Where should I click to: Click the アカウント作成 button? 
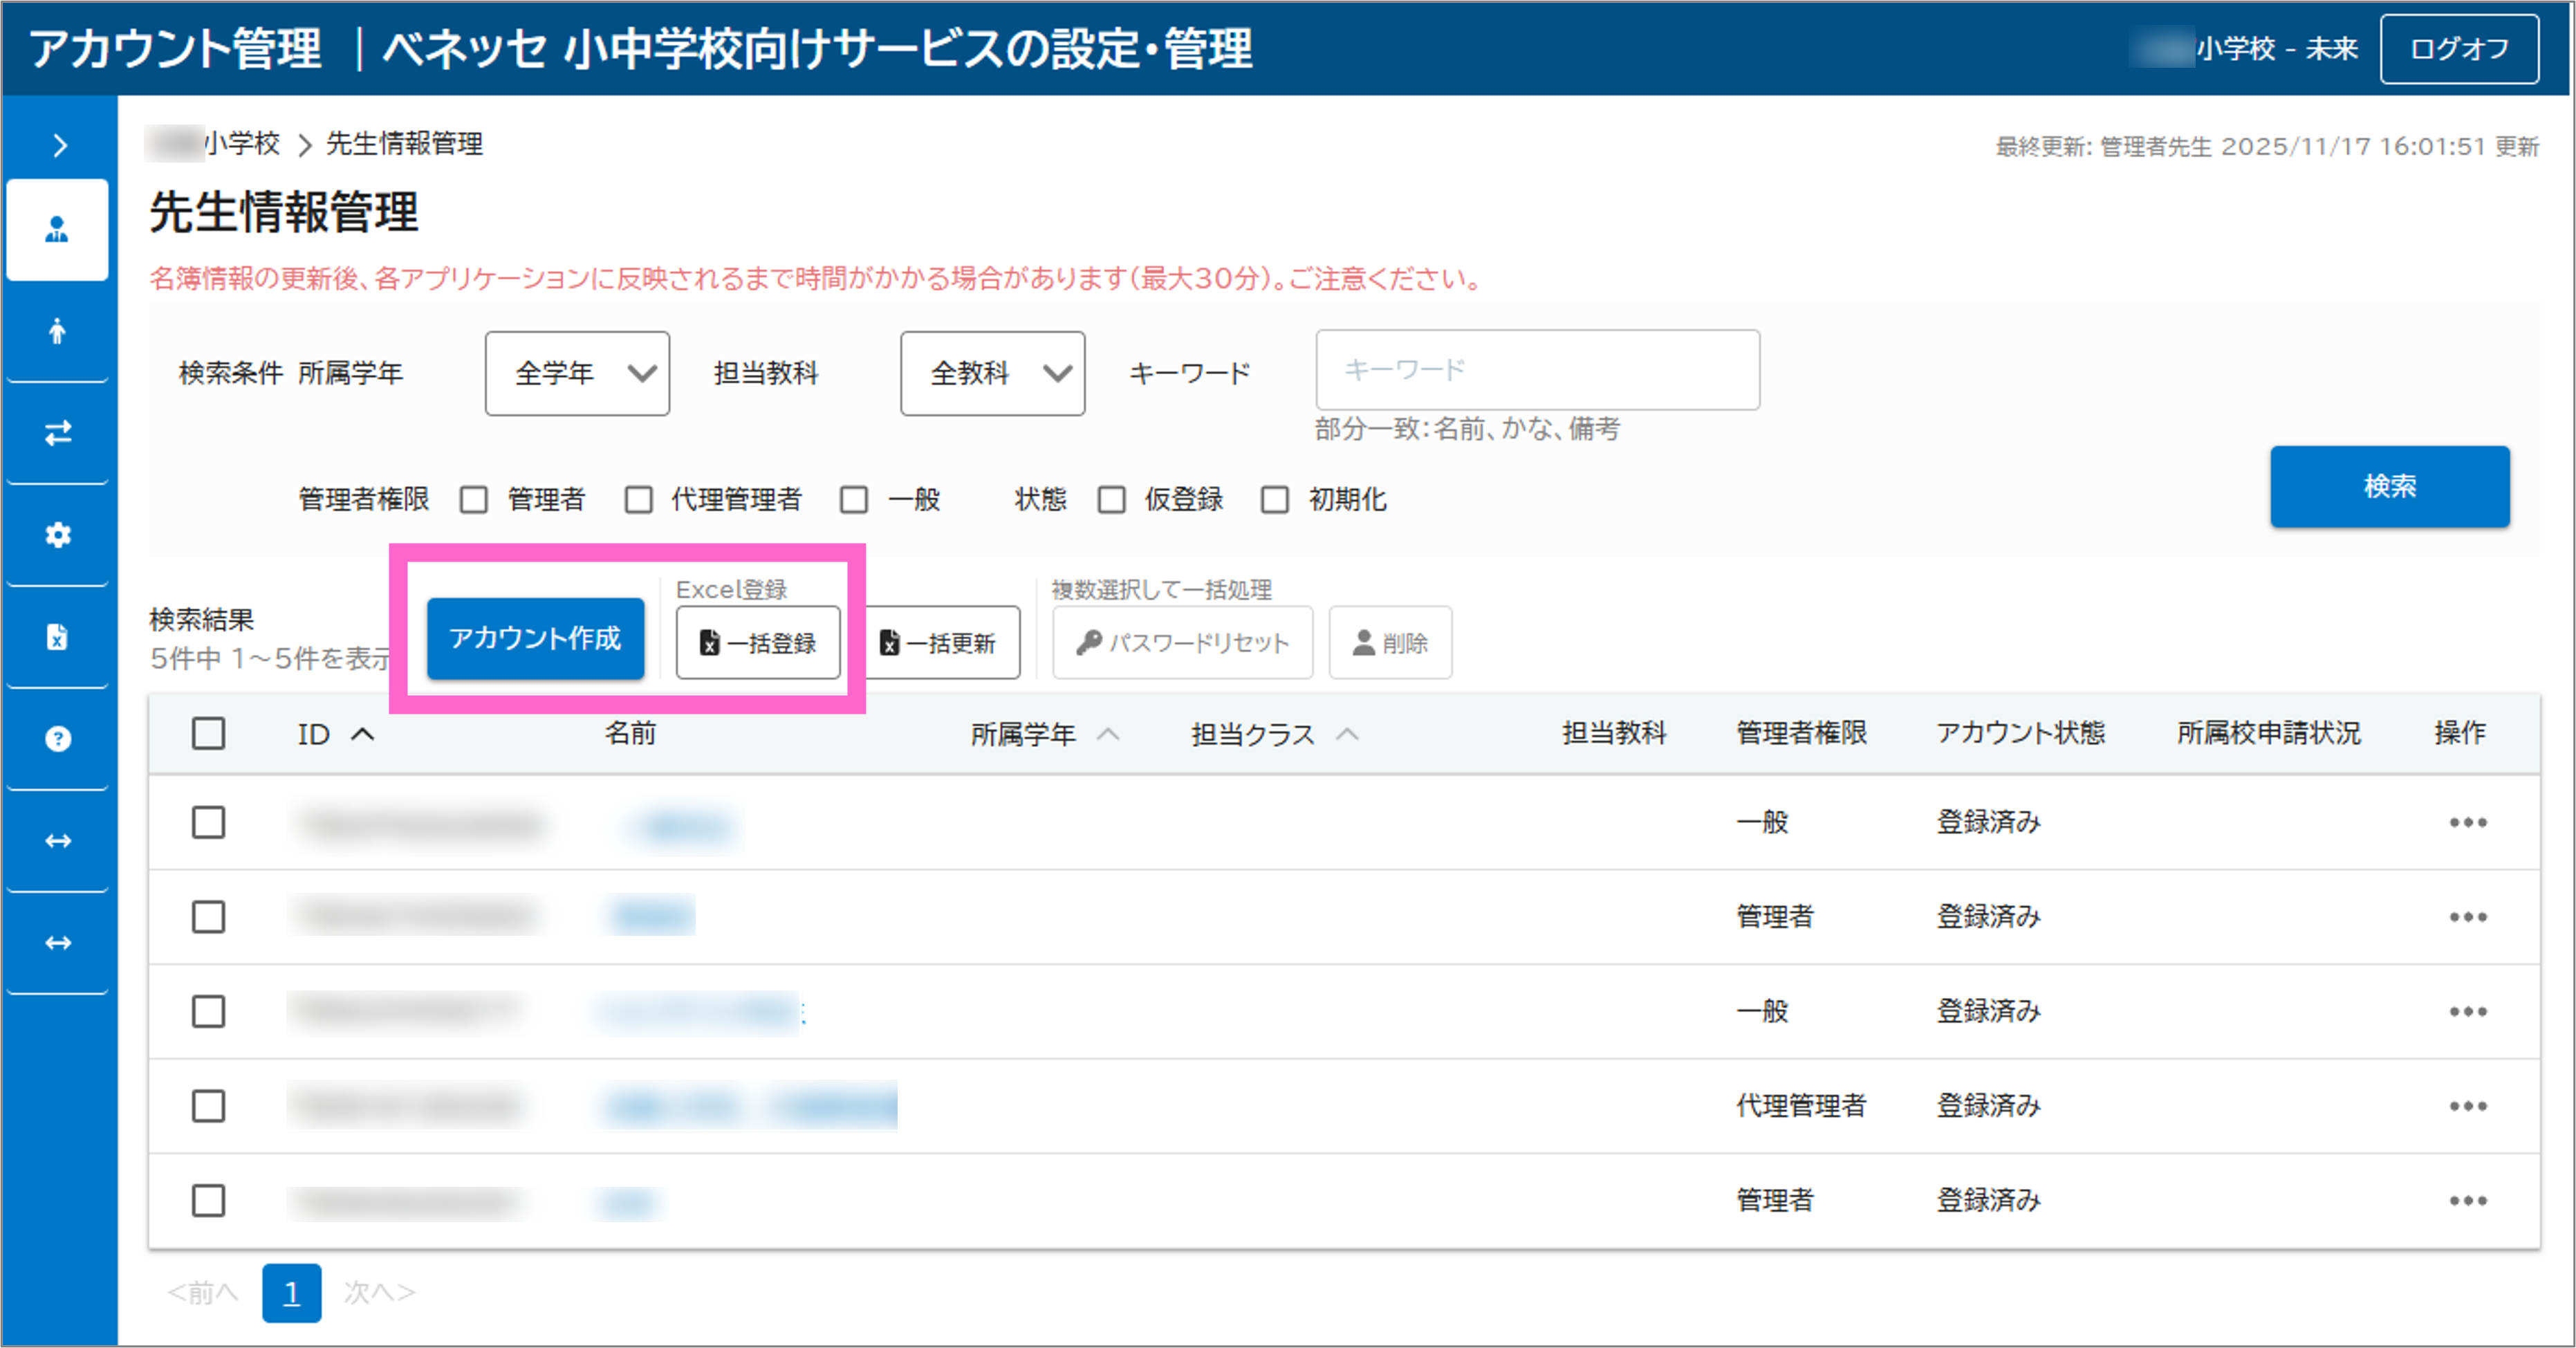tap(535, 637)
